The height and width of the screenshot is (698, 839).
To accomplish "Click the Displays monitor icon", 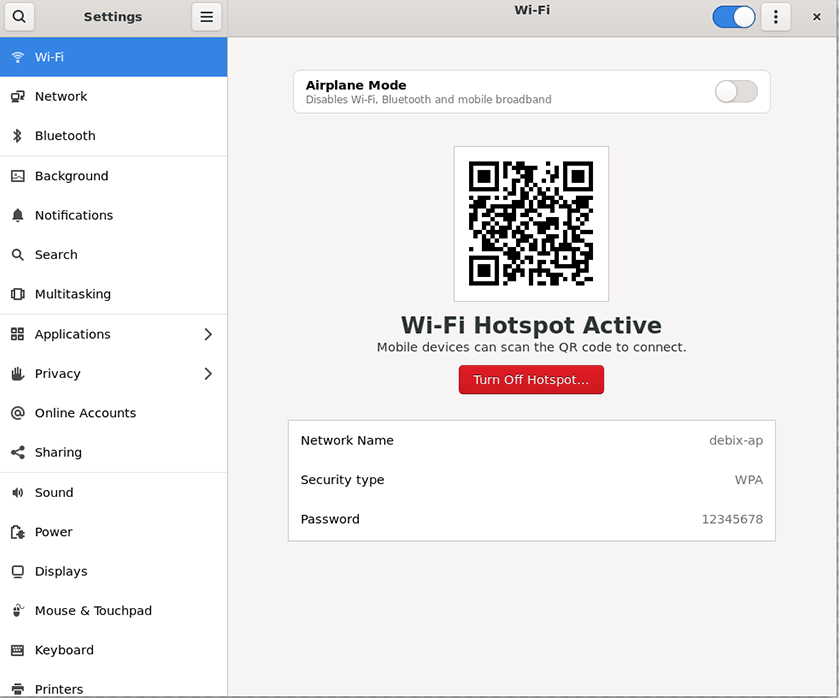I will tap(18, 572).
